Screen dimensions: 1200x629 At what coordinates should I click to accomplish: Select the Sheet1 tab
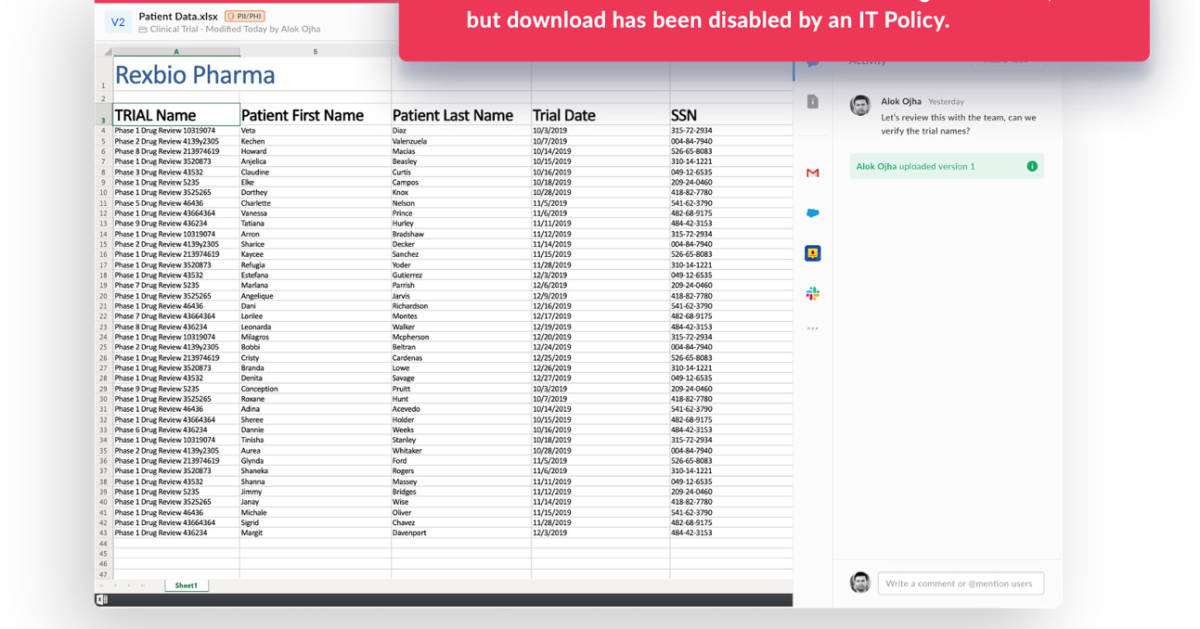pos(186,585)
